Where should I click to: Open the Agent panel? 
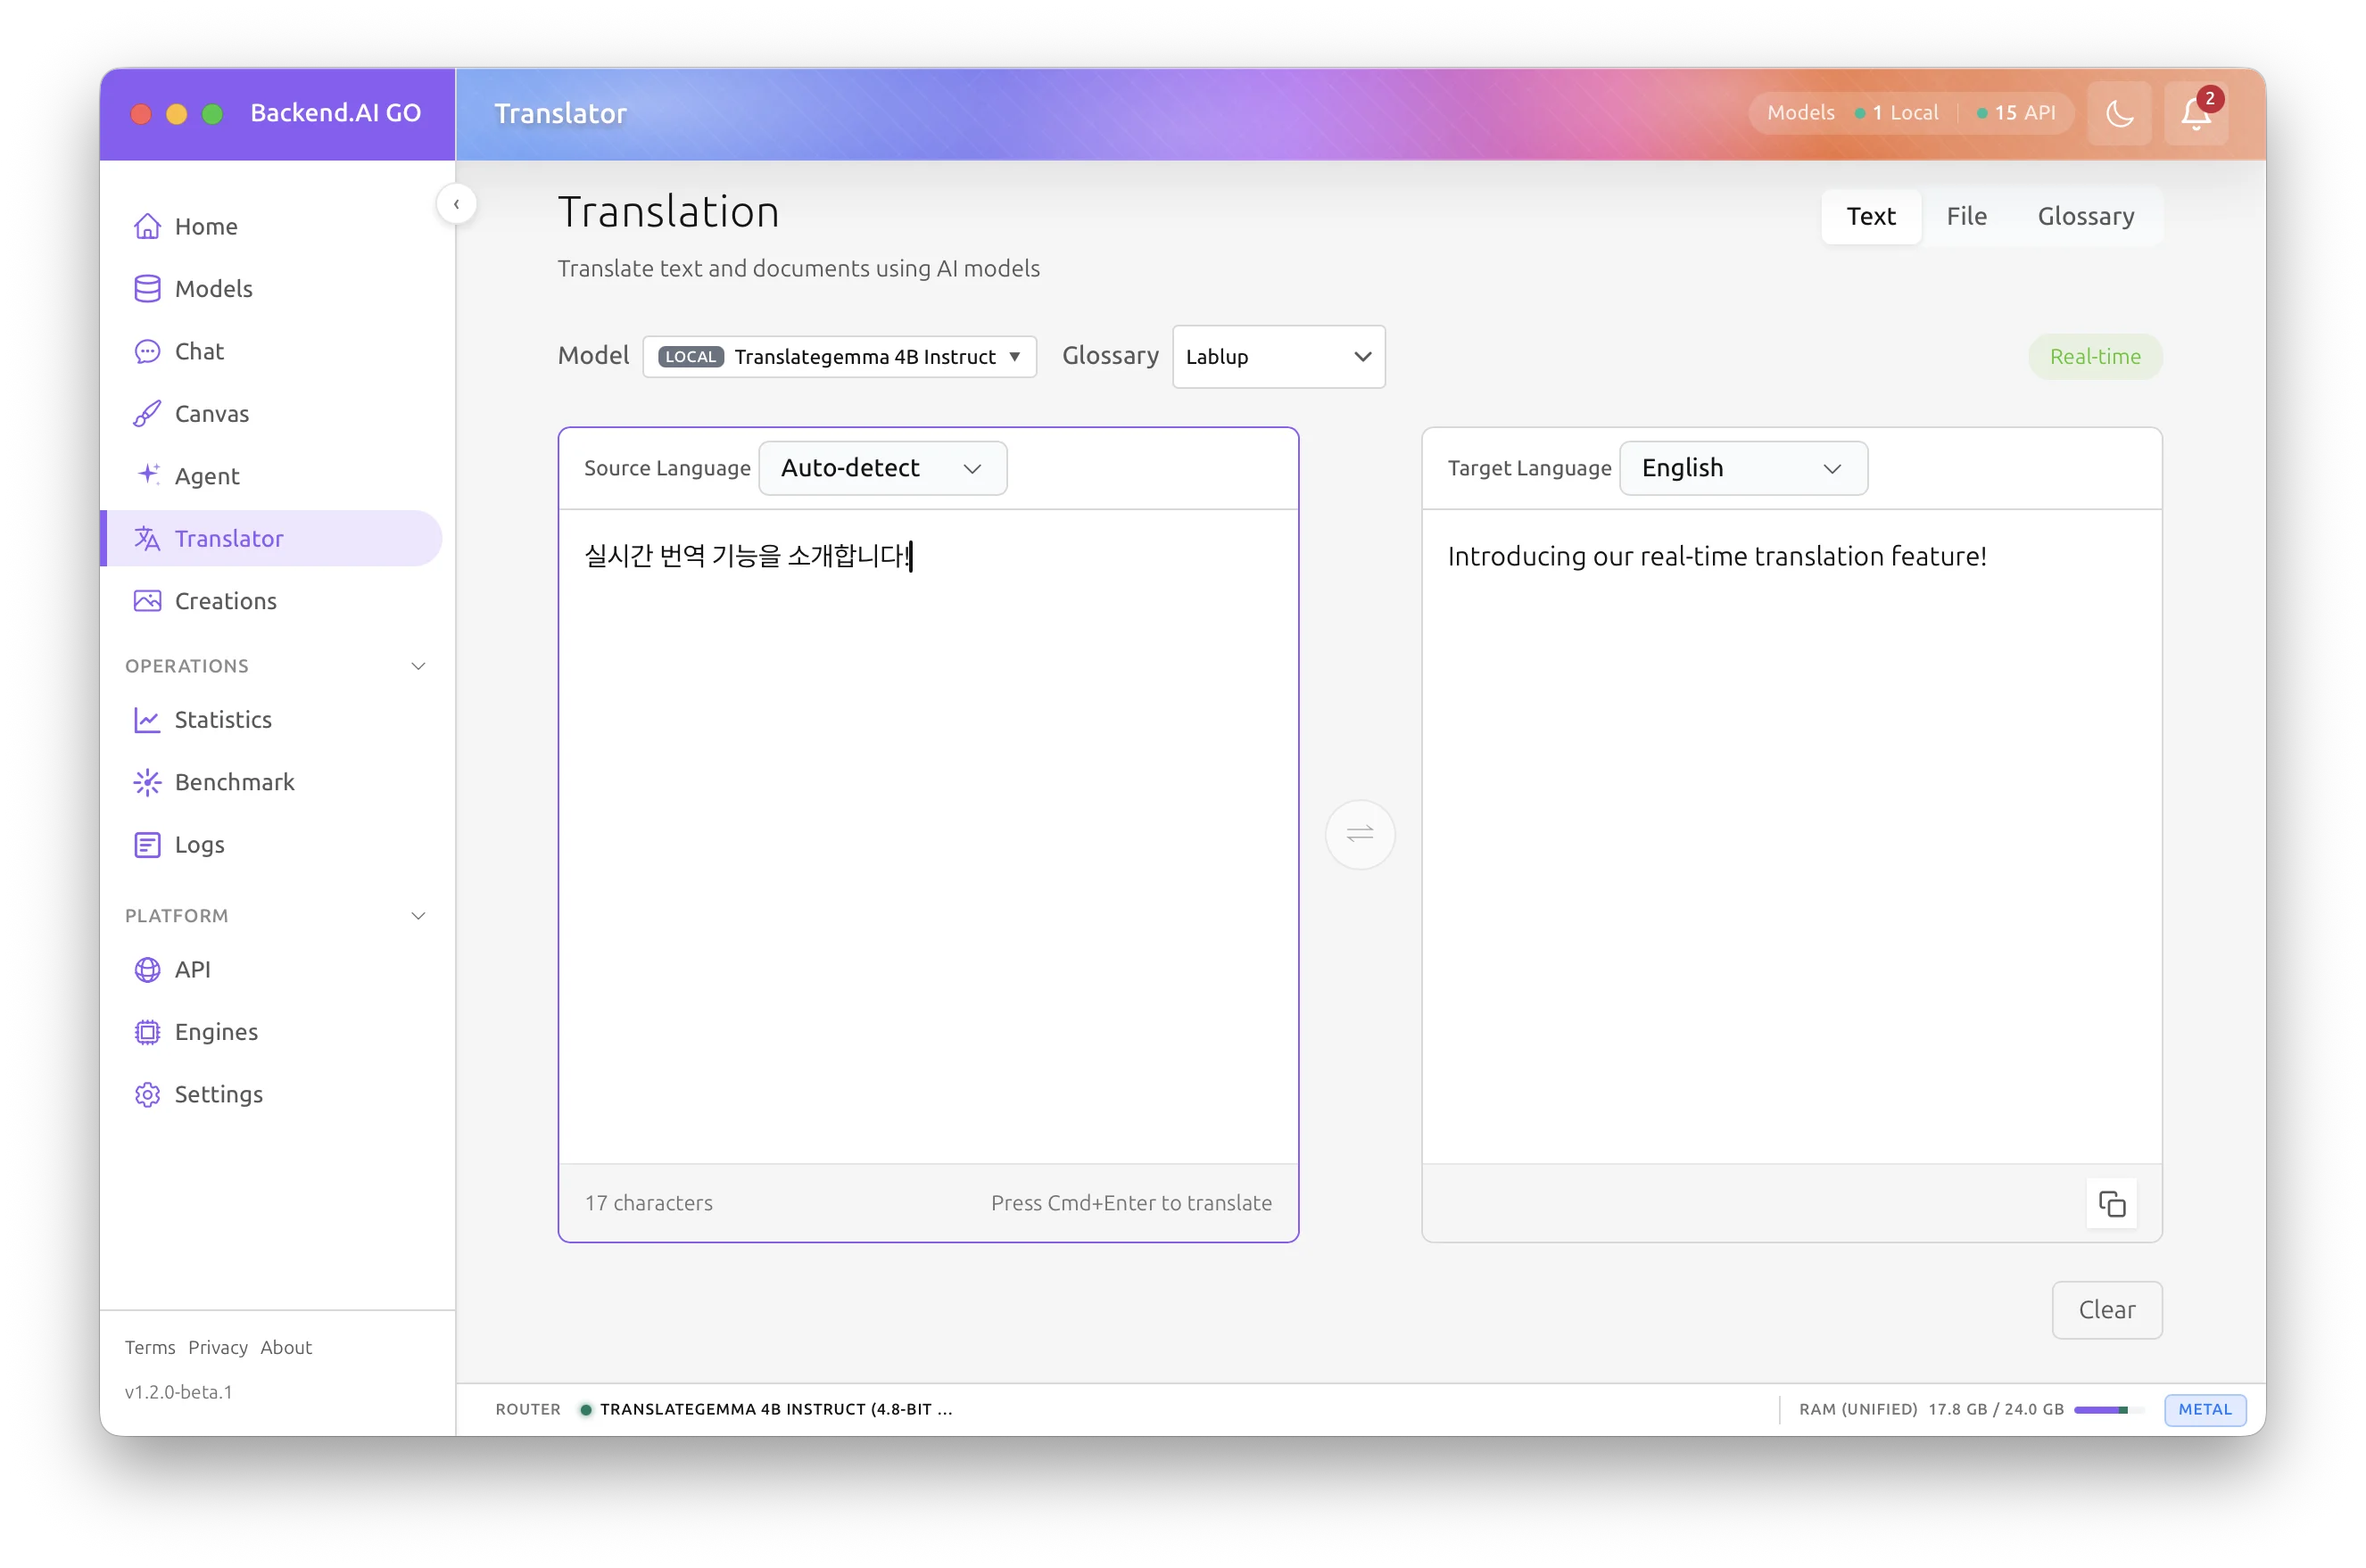207,476
